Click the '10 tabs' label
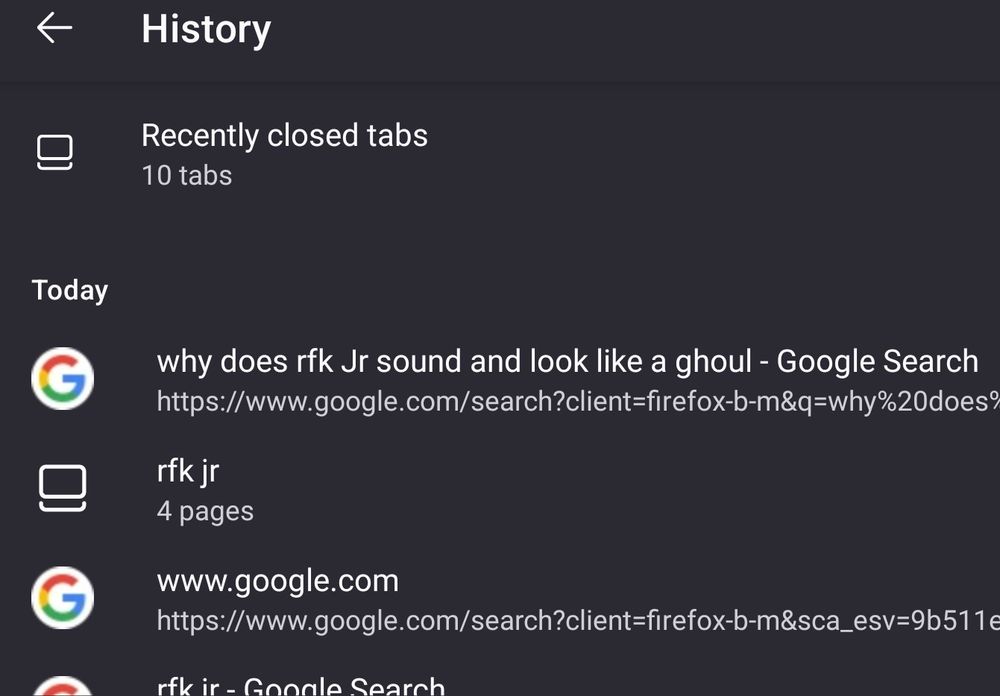This screenshot has width=1000, height=696. pos(186,176)
